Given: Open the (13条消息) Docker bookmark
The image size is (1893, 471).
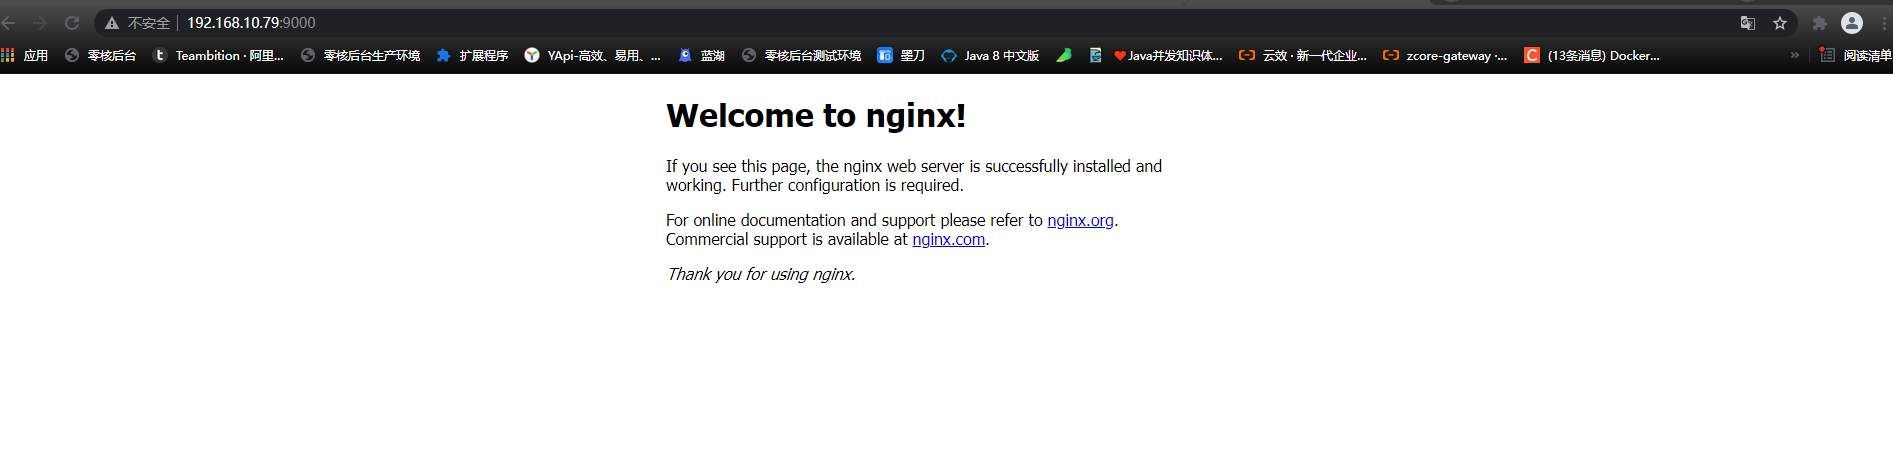Looking at the screenshot, I should pos(1591,55).
